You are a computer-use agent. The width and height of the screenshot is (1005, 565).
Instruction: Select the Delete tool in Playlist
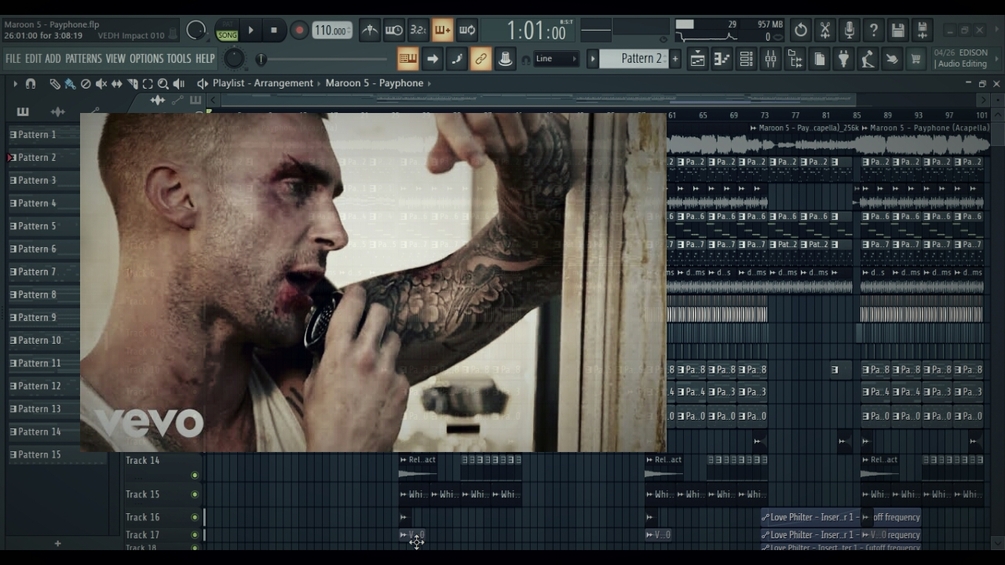tap(85, 83)
